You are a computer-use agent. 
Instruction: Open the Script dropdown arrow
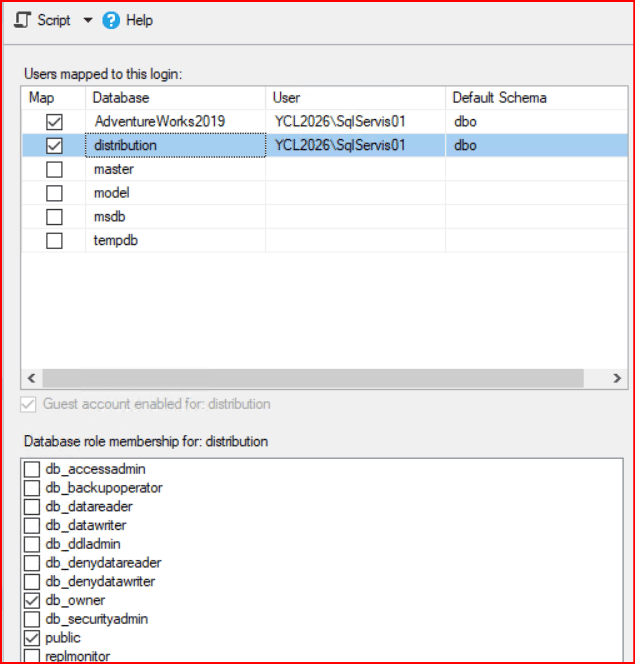click(87, 20)
